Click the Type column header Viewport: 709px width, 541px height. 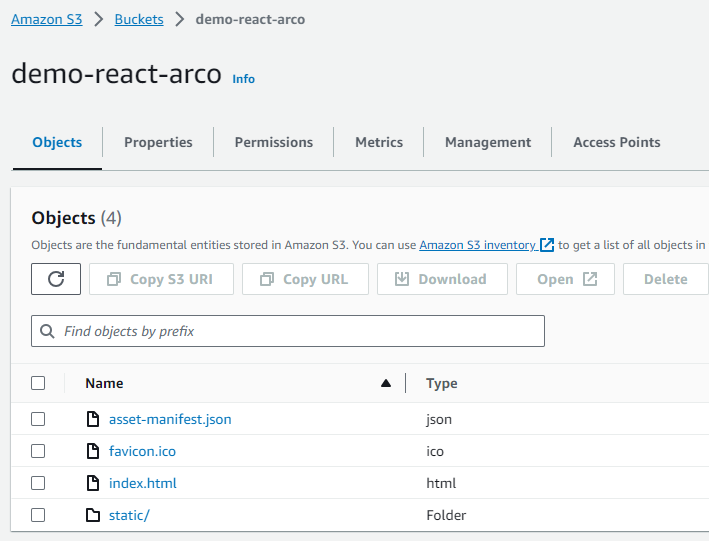point(442,384)
